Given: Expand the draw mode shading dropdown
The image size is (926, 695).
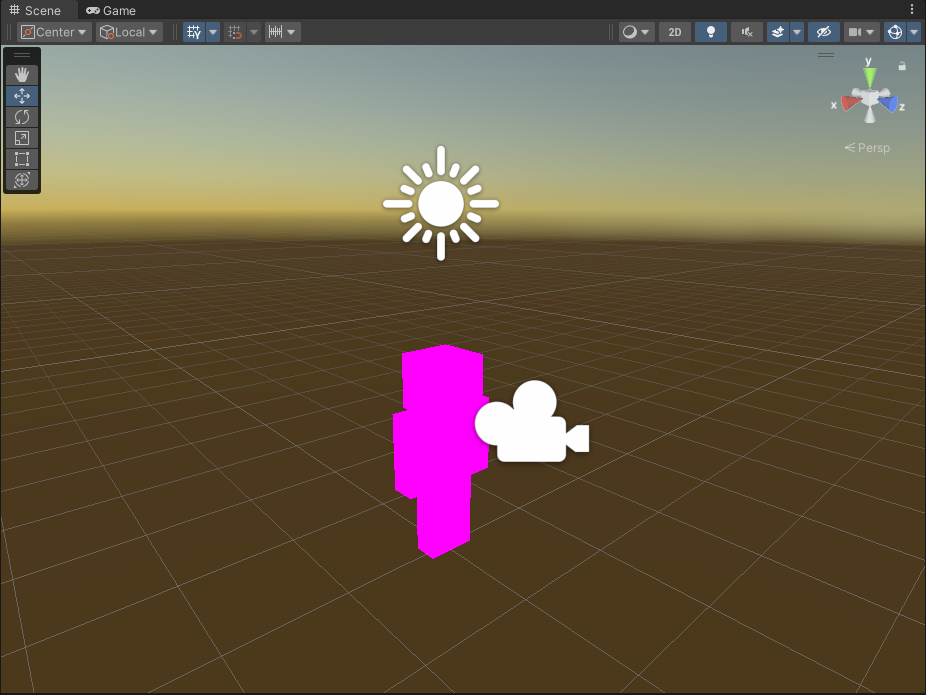Looking at the screenshot, I should 636,32.
